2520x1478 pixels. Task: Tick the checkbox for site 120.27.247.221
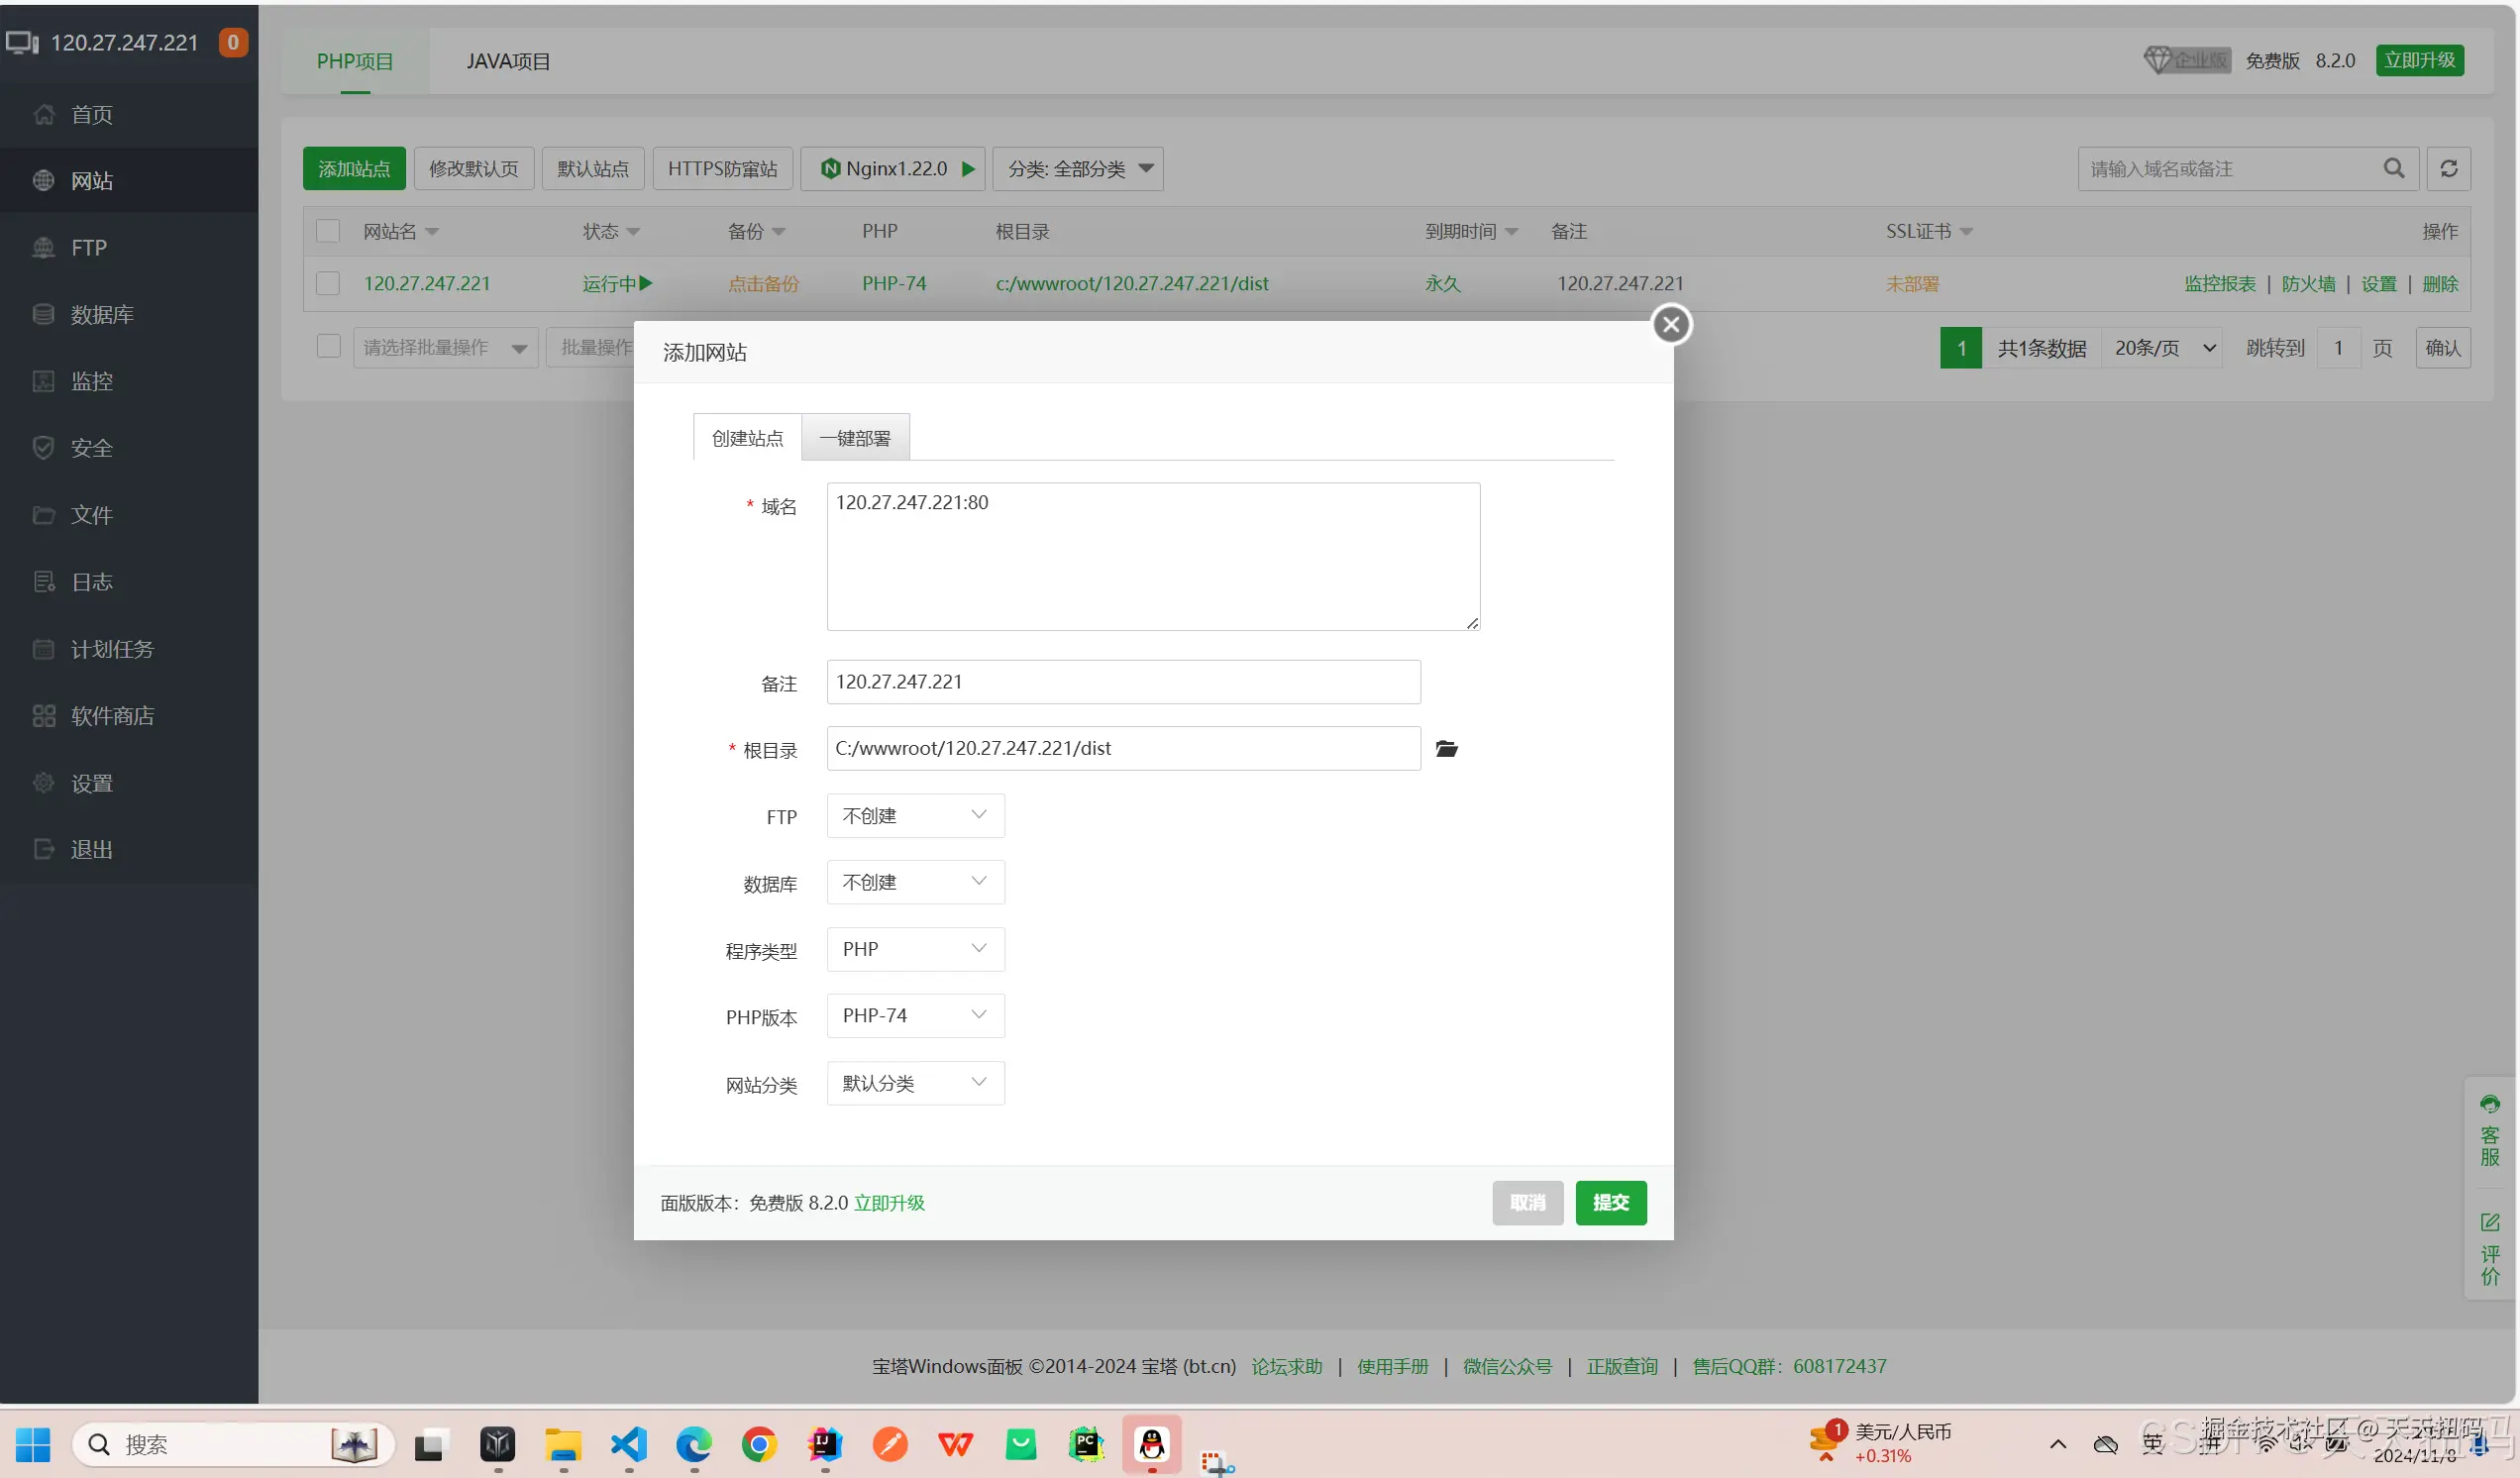328,284
